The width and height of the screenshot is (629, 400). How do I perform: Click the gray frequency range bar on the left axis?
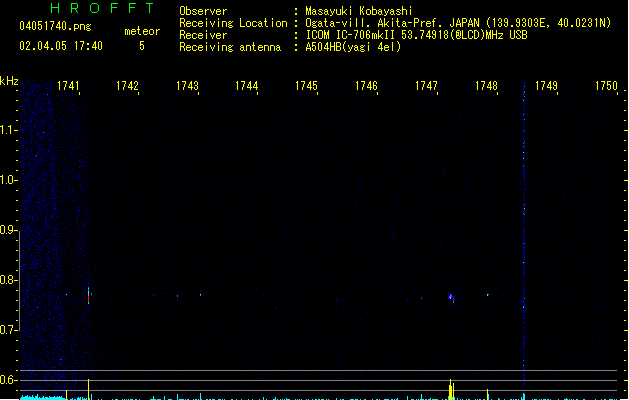pos(20,281)
